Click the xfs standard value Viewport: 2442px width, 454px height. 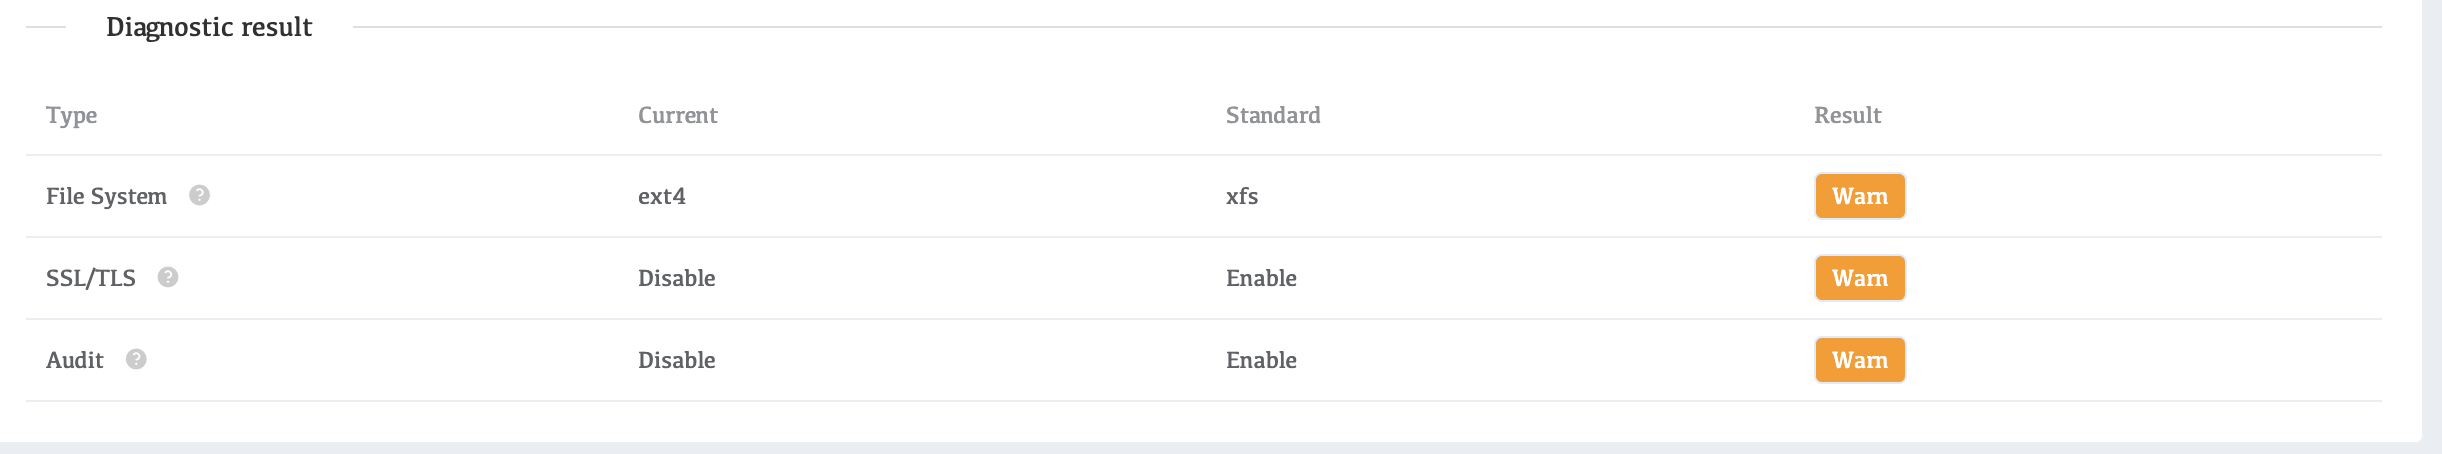pyautogui.click(x=1241, y=196)
